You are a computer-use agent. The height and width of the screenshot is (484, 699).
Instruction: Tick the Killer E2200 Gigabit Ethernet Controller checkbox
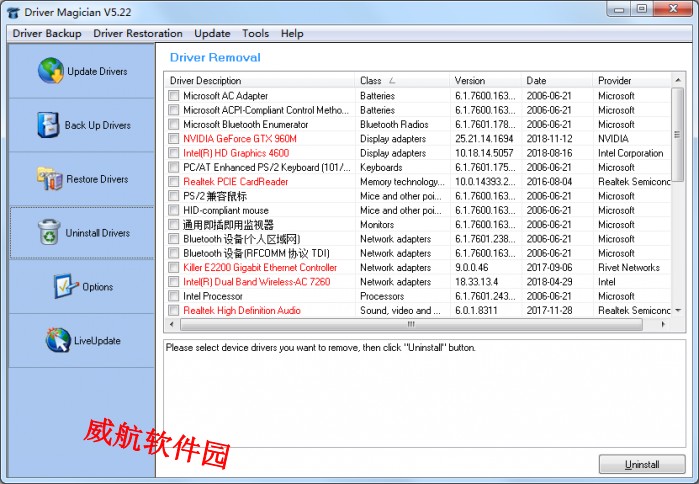(174, 267)
